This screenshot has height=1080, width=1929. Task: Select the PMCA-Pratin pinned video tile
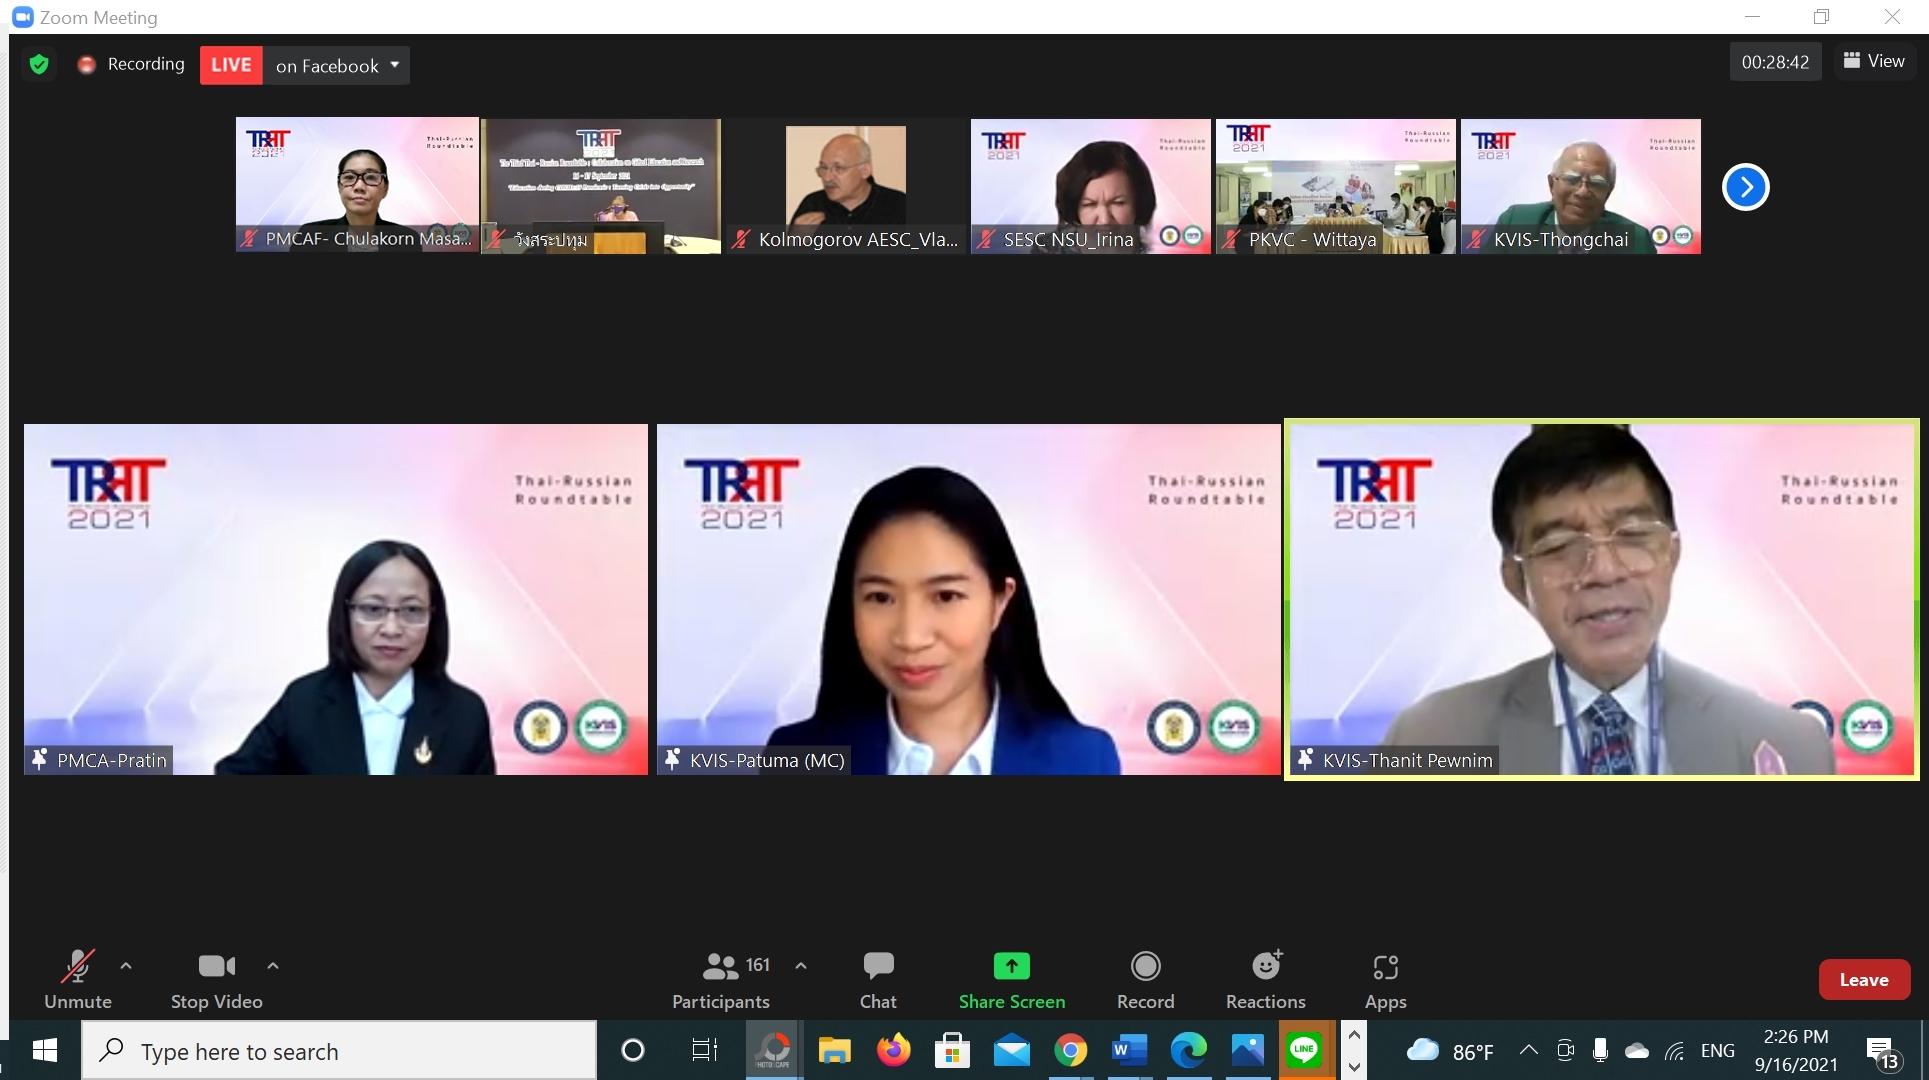336,599
